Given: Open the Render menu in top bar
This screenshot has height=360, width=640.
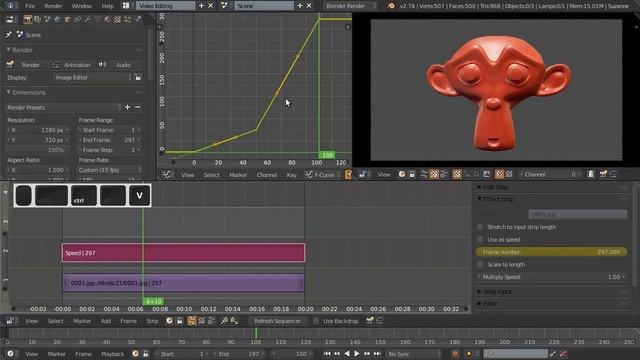Looking at the screenshot, I should [53, 6].
